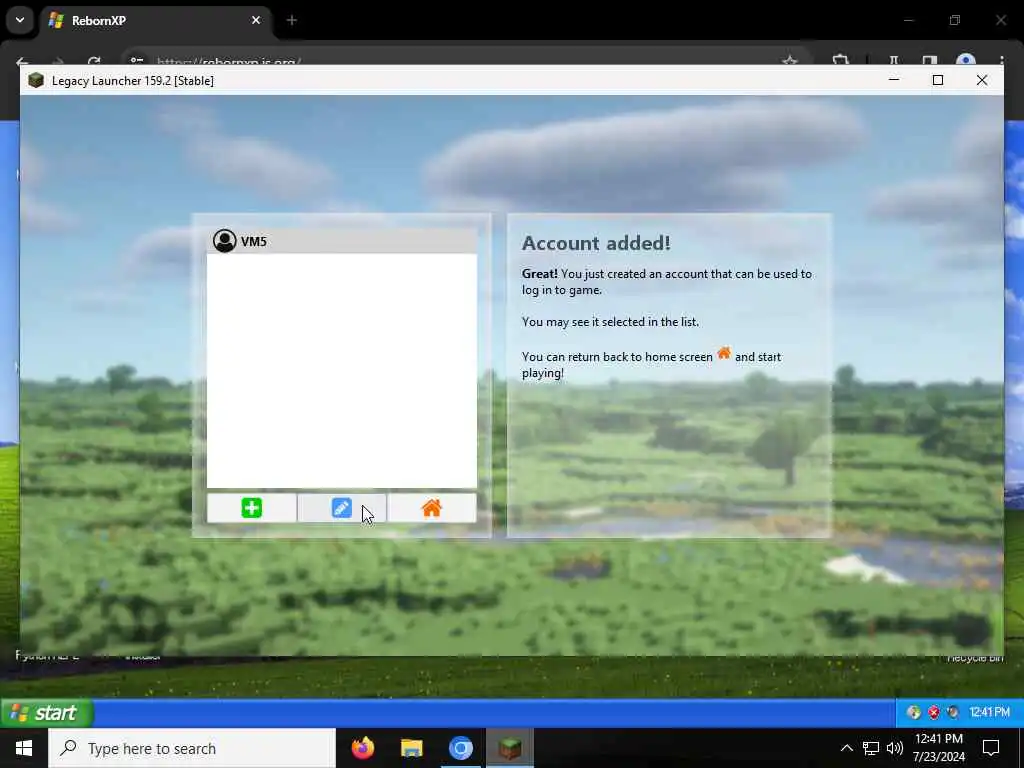Open File Explorer from the taskbar

[x=411, y=748]
